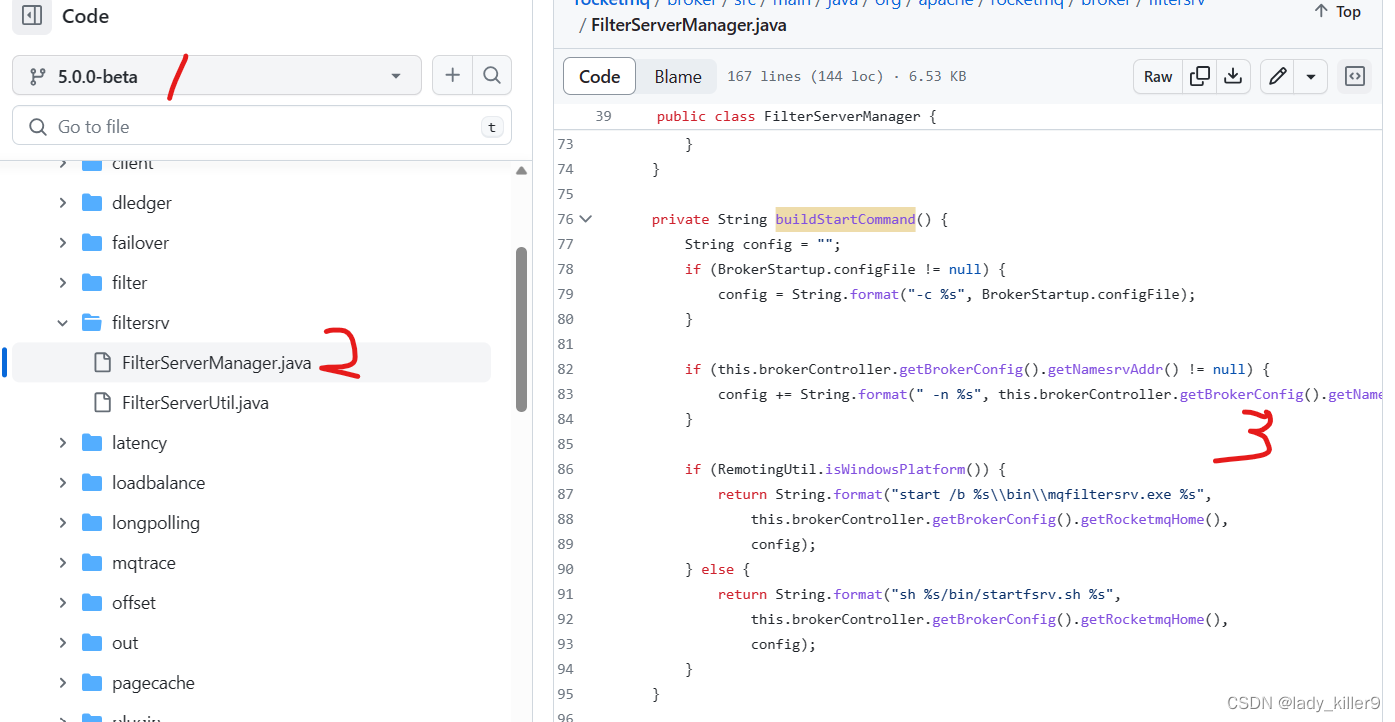Viewport: 1395px width, 722px height.
Task: Expand the dledger folder chevron
Action: 62,203
